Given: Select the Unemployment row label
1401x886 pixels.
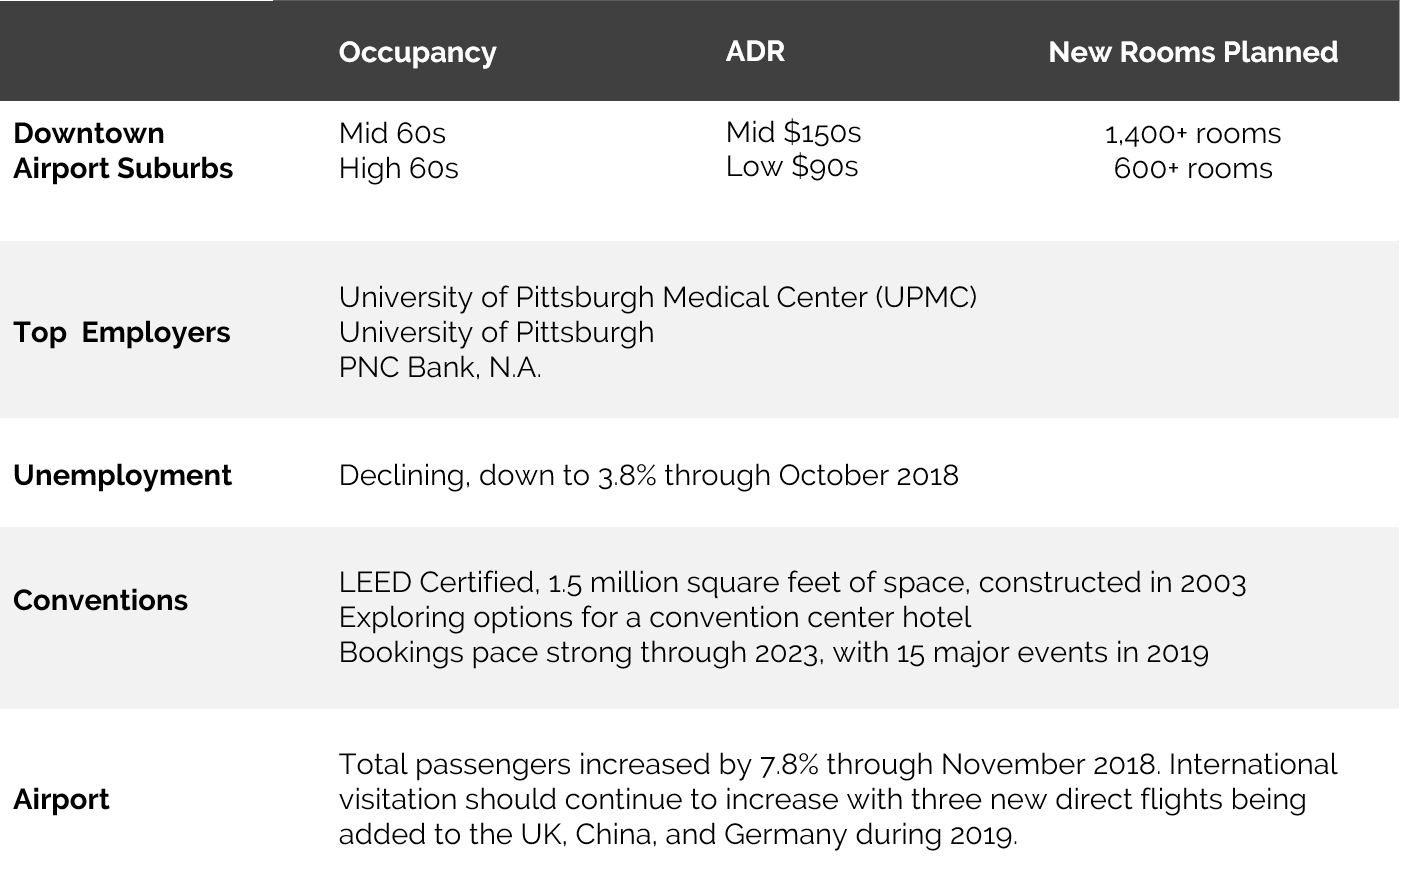Looking at the screenshot, I should pos(122,475).
